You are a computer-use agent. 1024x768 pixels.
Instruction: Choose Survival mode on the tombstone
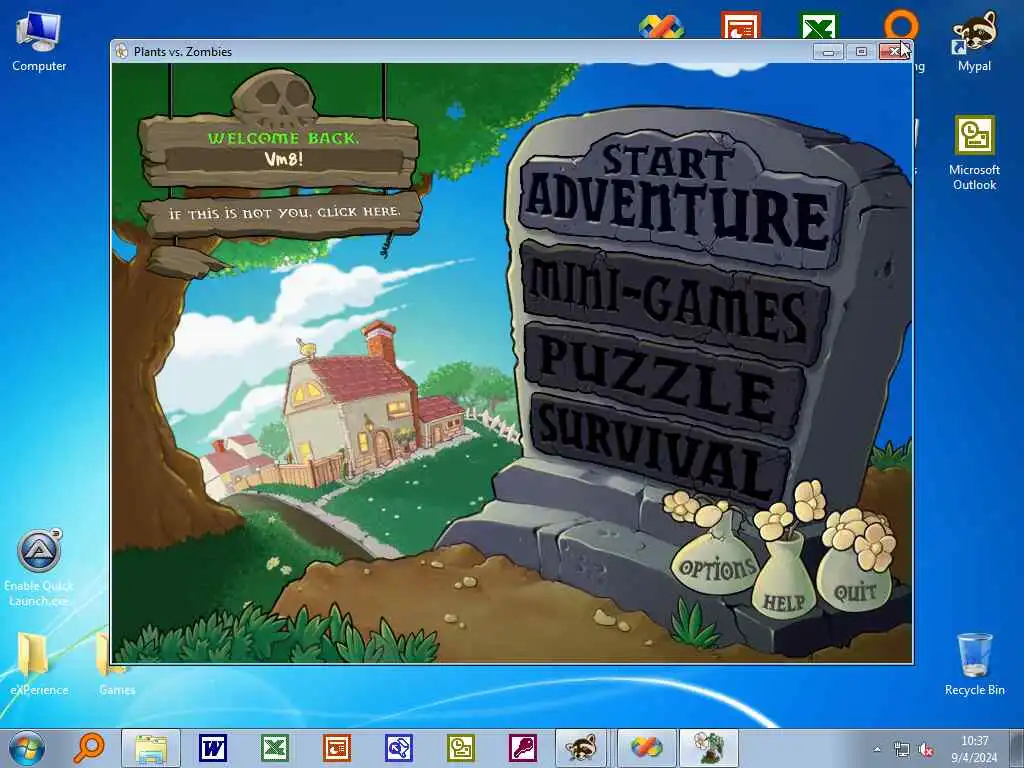click(x=660, y=451)
